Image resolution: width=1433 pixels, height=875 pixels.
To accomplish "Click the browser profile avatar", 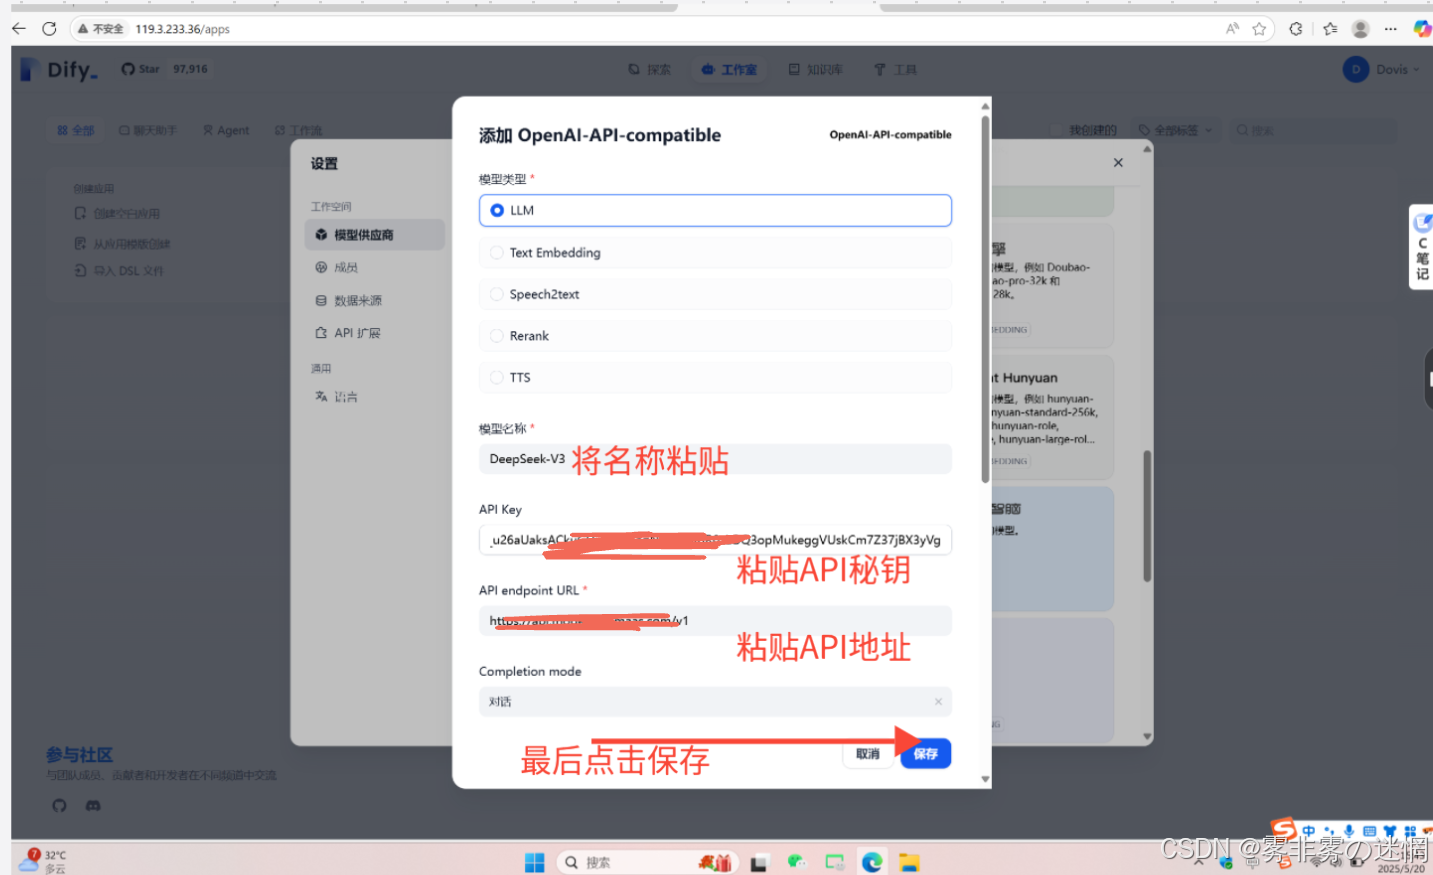I will coord(1360,29).
